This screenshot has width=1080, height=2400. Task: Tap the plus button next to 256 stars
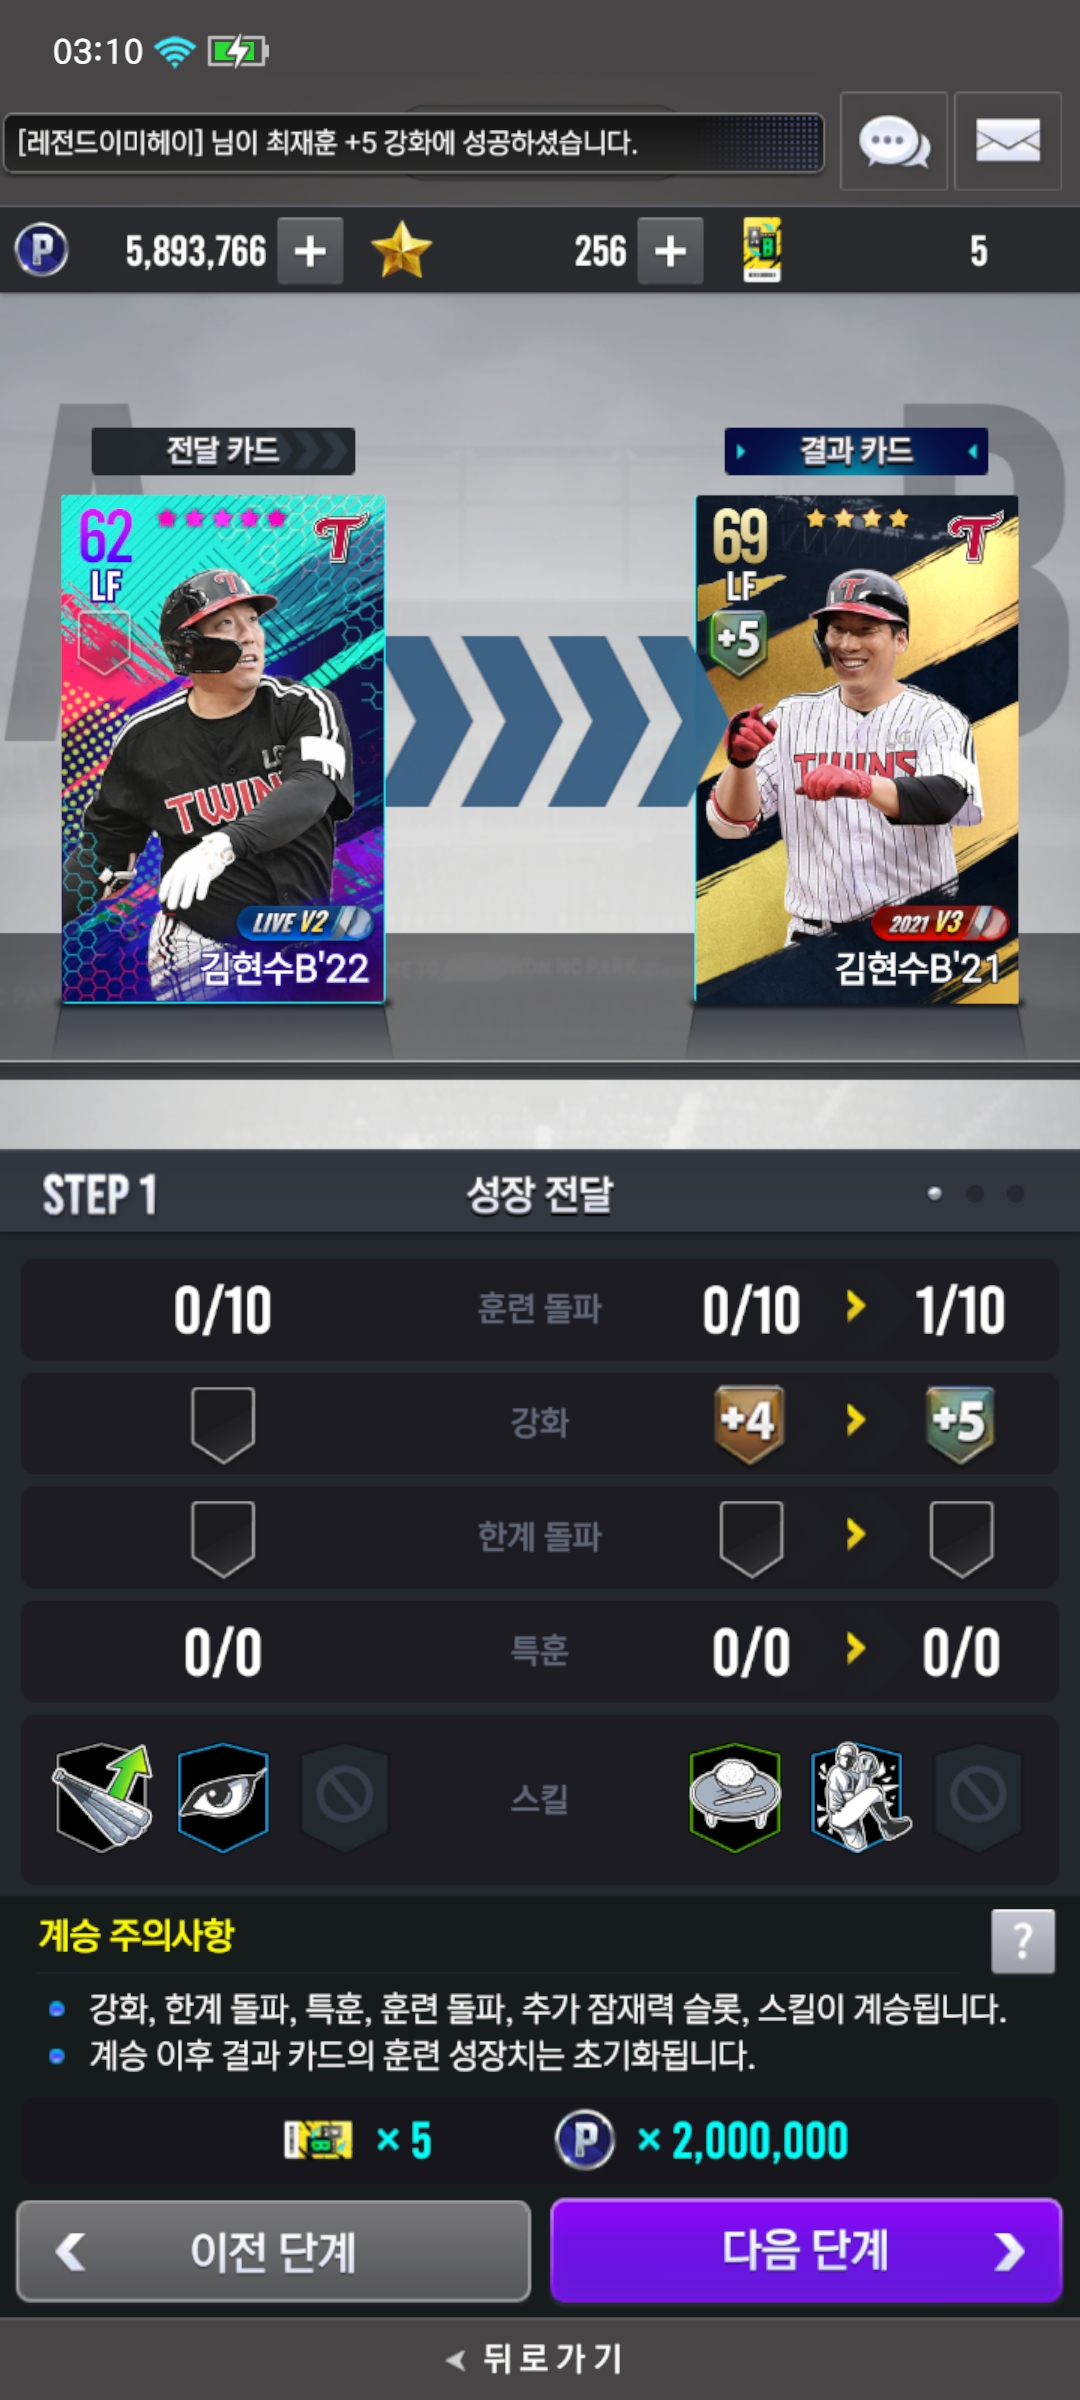[x=670, y=251]
